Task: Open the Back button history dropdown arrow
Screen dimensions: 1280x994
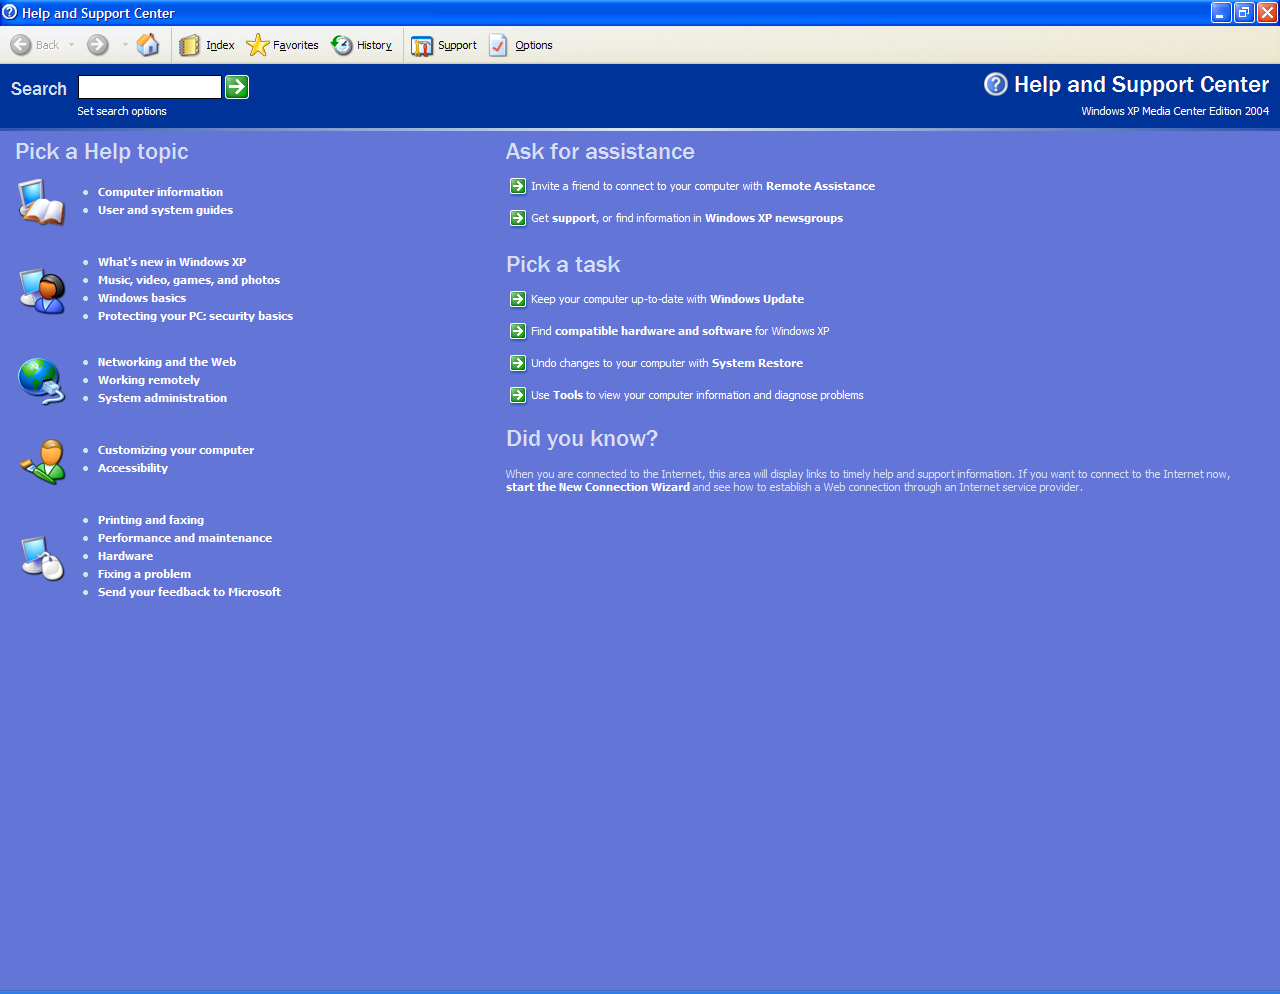Action: pos(72,45)
